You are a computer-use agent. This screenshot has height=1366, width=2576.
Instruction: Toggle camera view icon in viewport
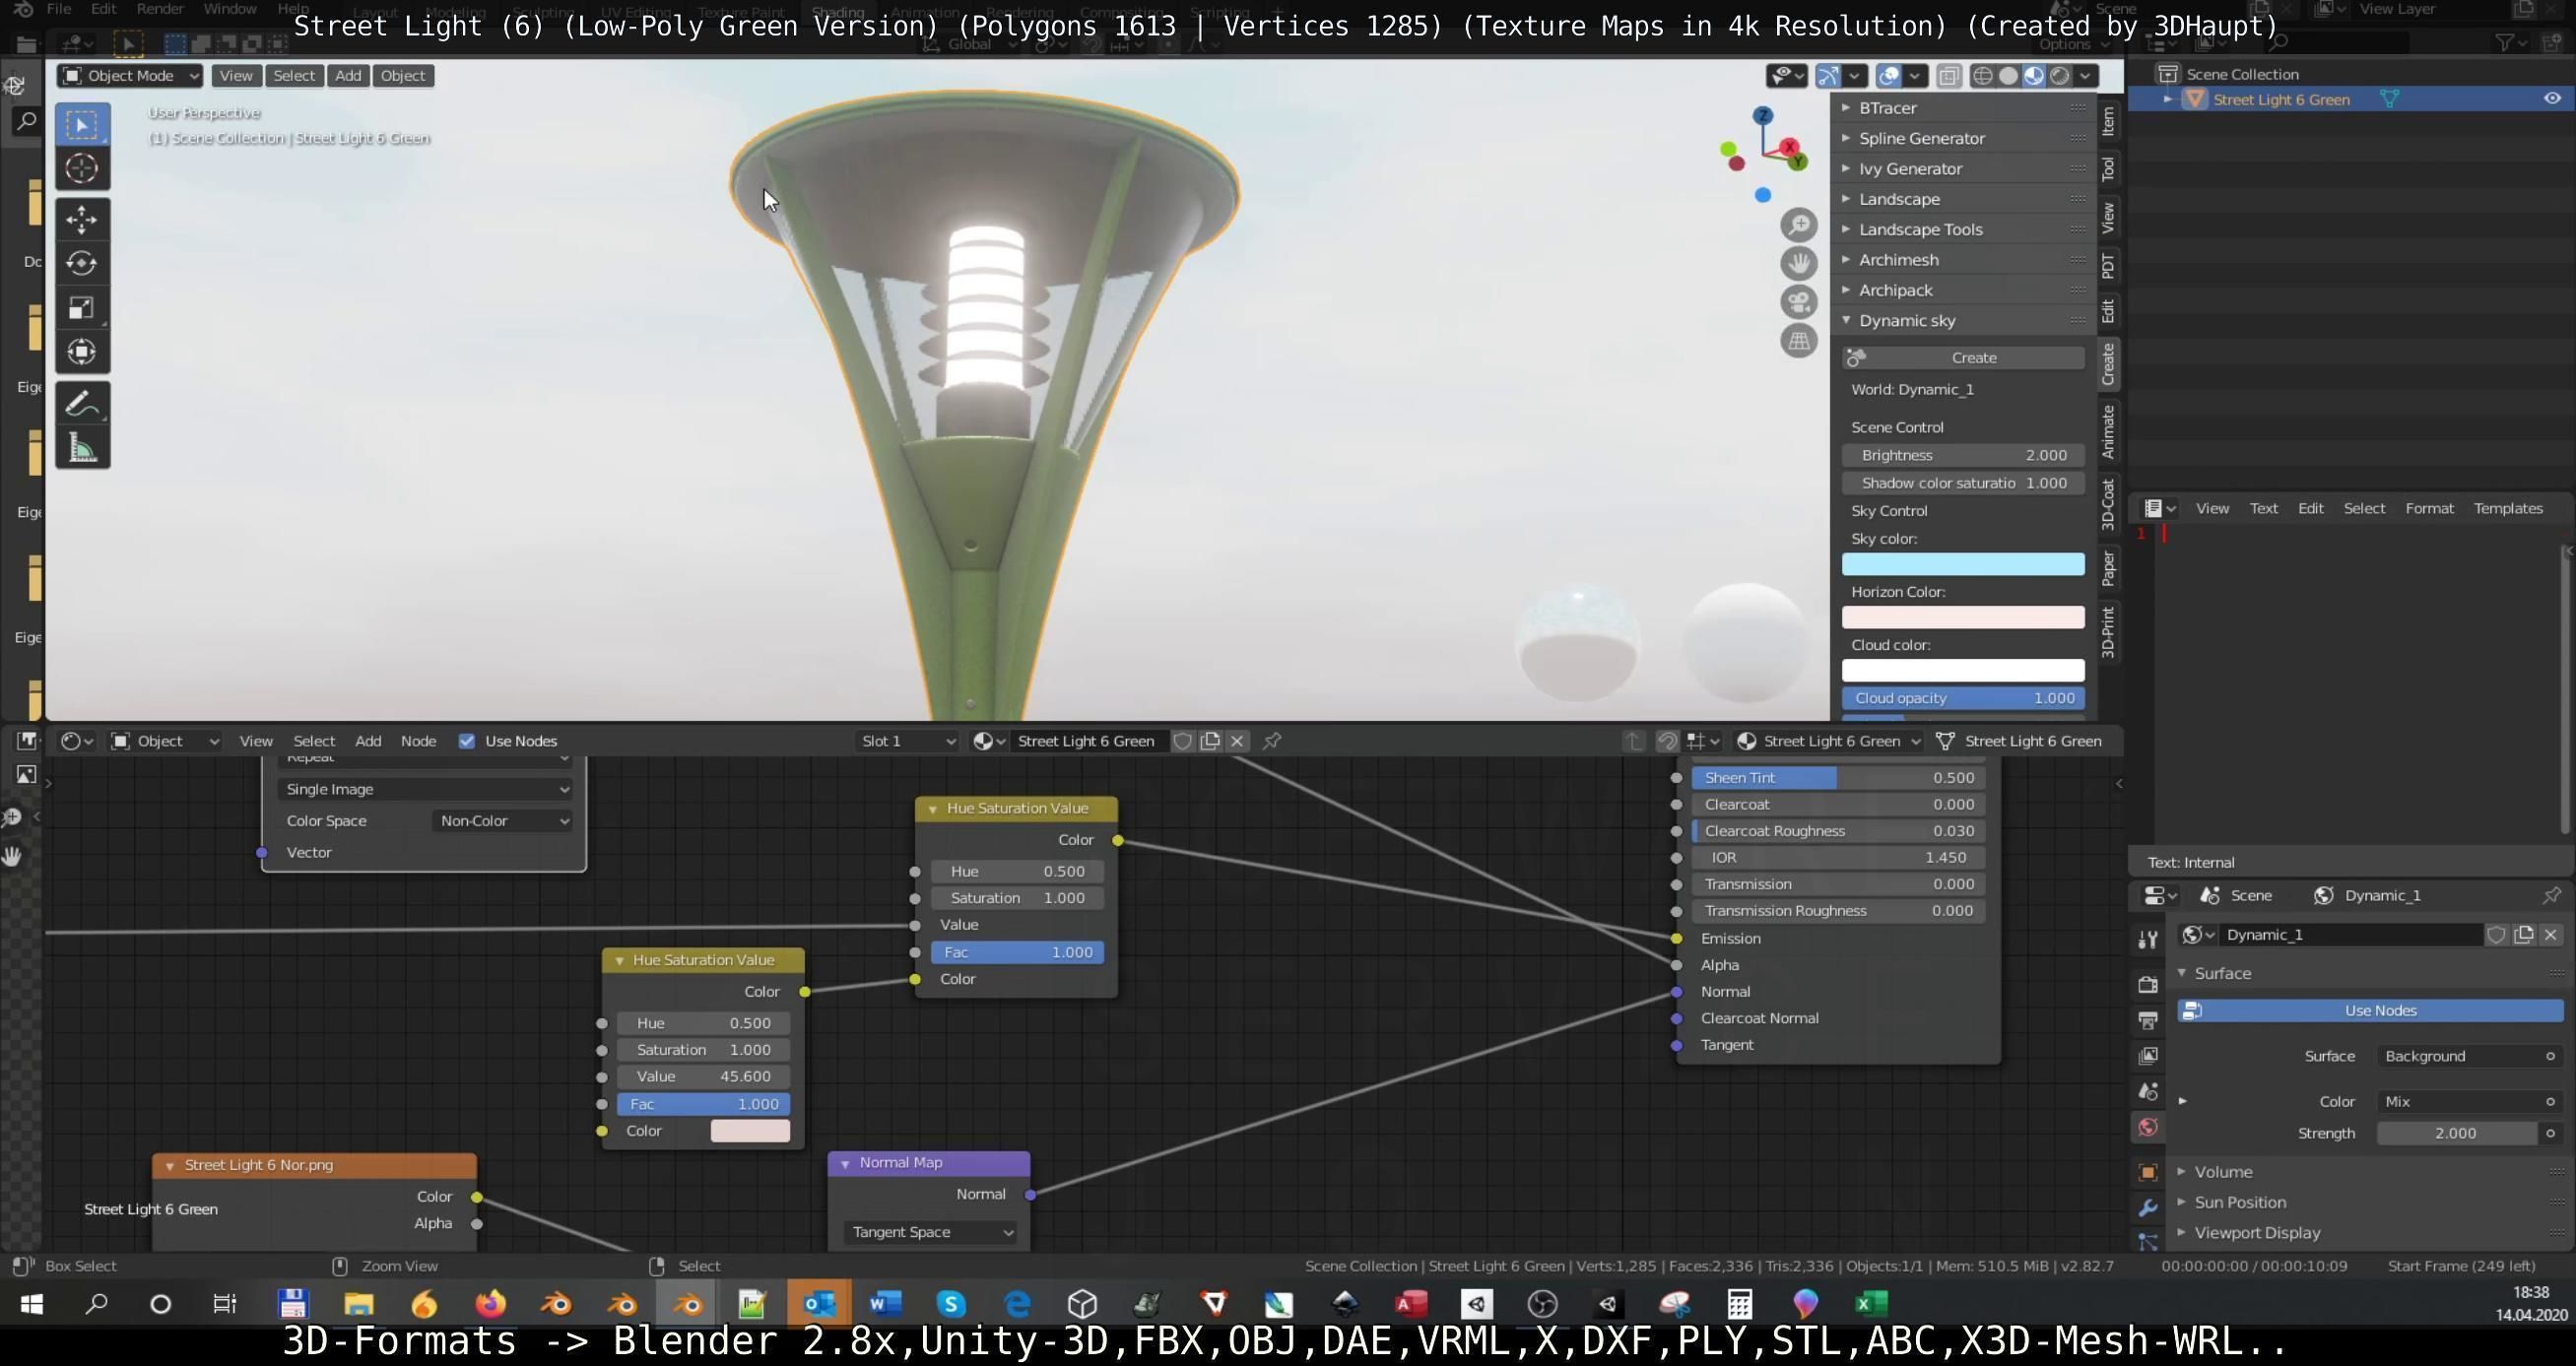[1798, 302]
